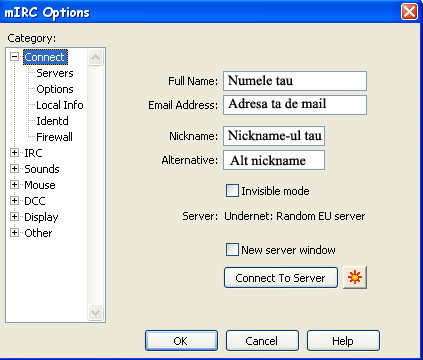Expand the Display category
423x360 pixels.
pyautogui.click(x=14, y=217)
